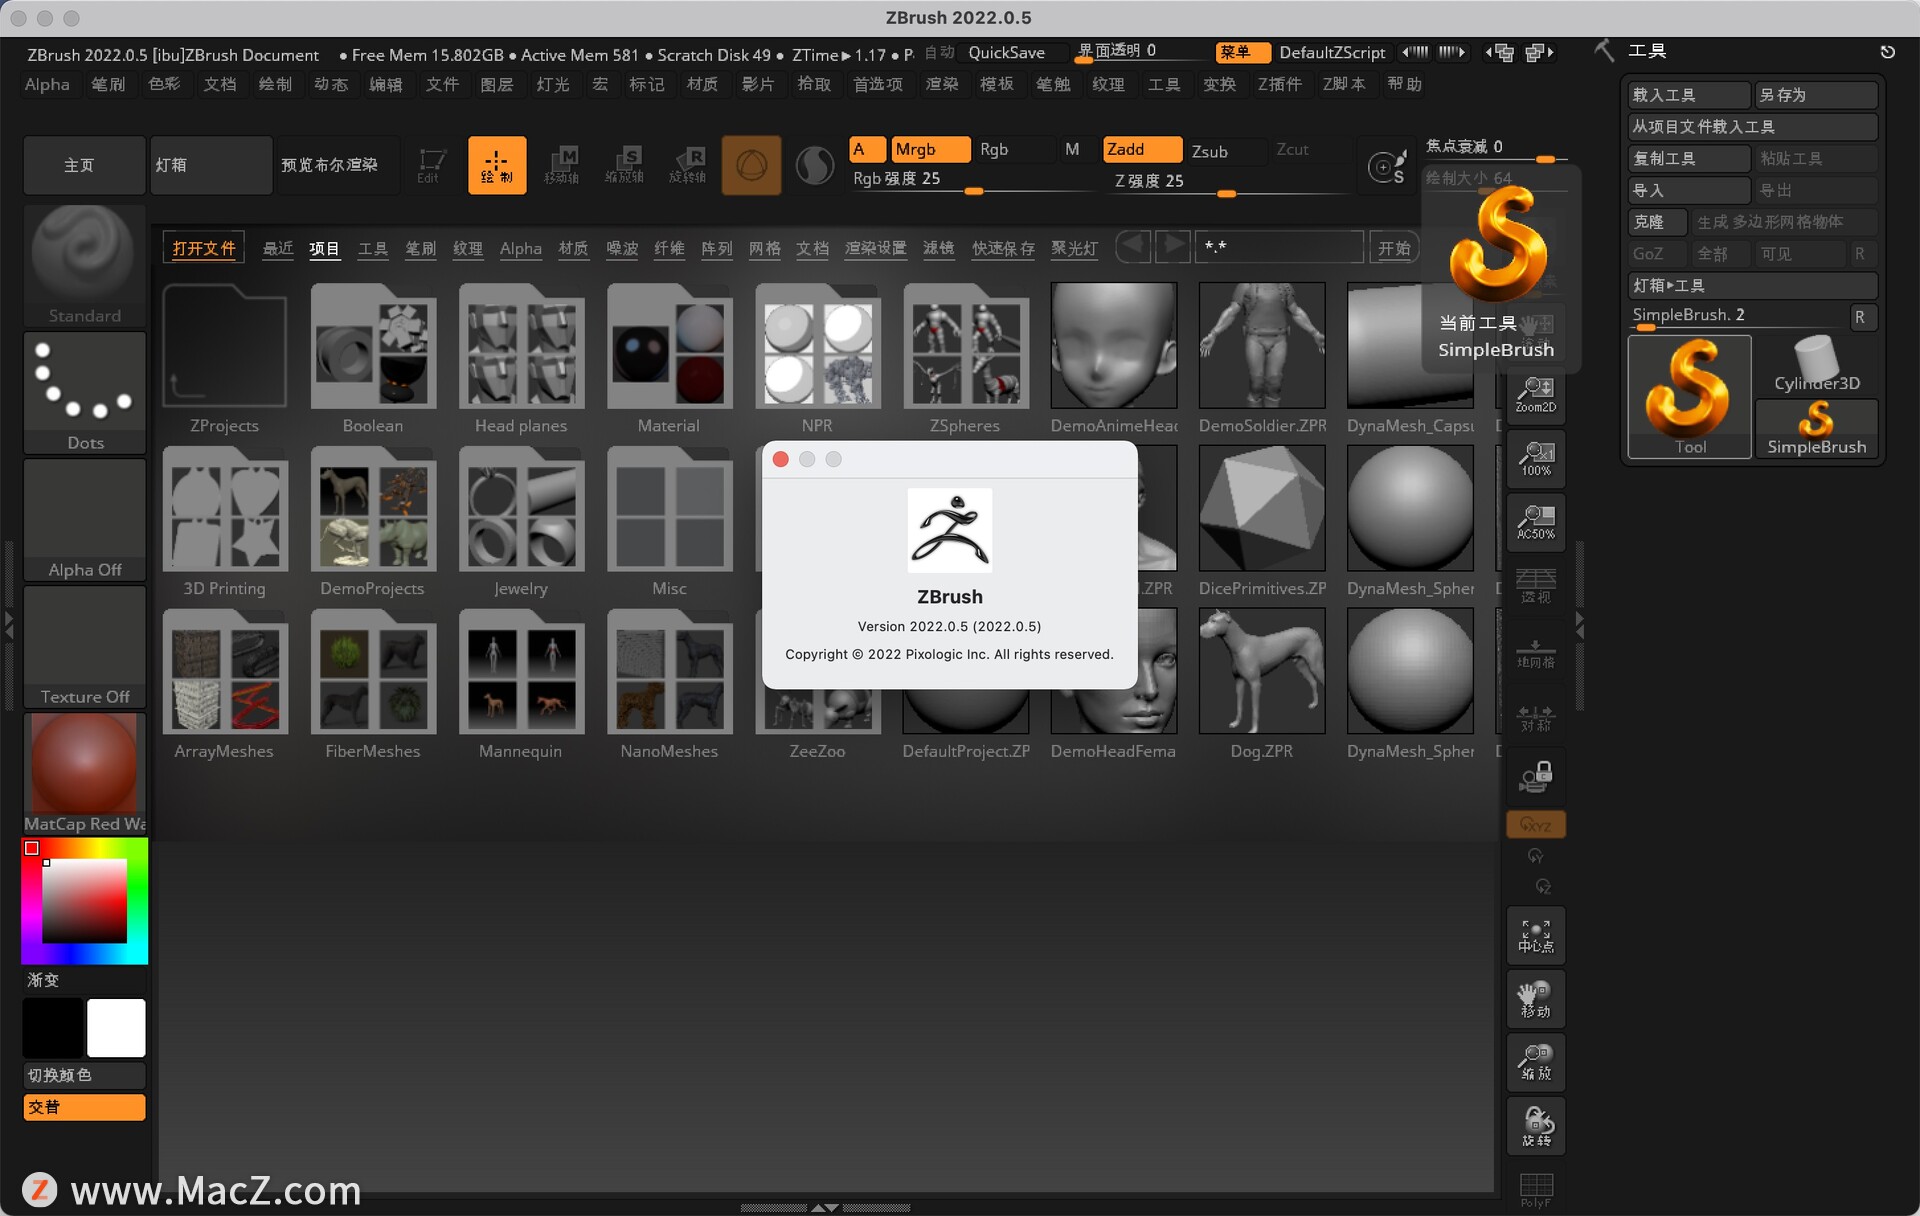Toggle the Mrgb mode button
1920x1216 pixels.
pos(929,149)
